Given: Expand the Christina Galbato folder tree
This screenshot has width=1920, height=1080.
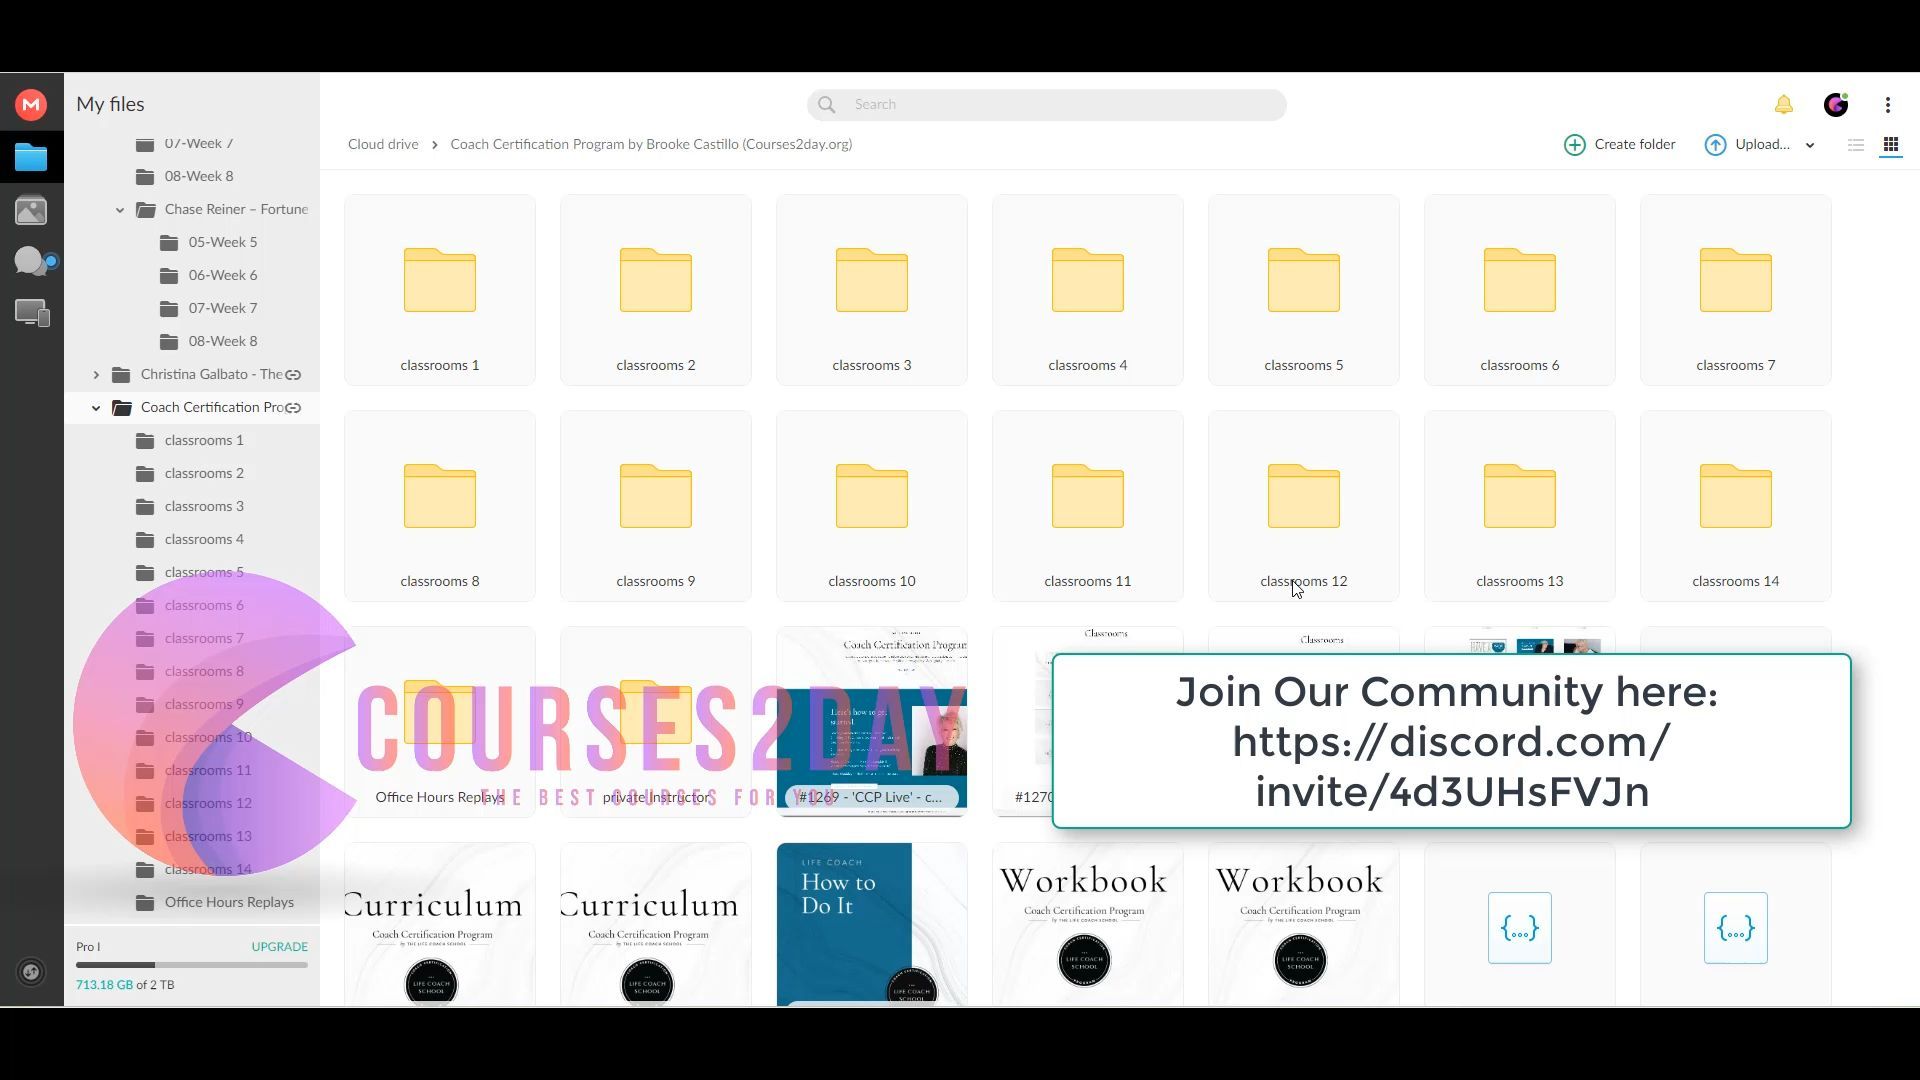Looking at the screenshot, I should [x=96, y=375].
